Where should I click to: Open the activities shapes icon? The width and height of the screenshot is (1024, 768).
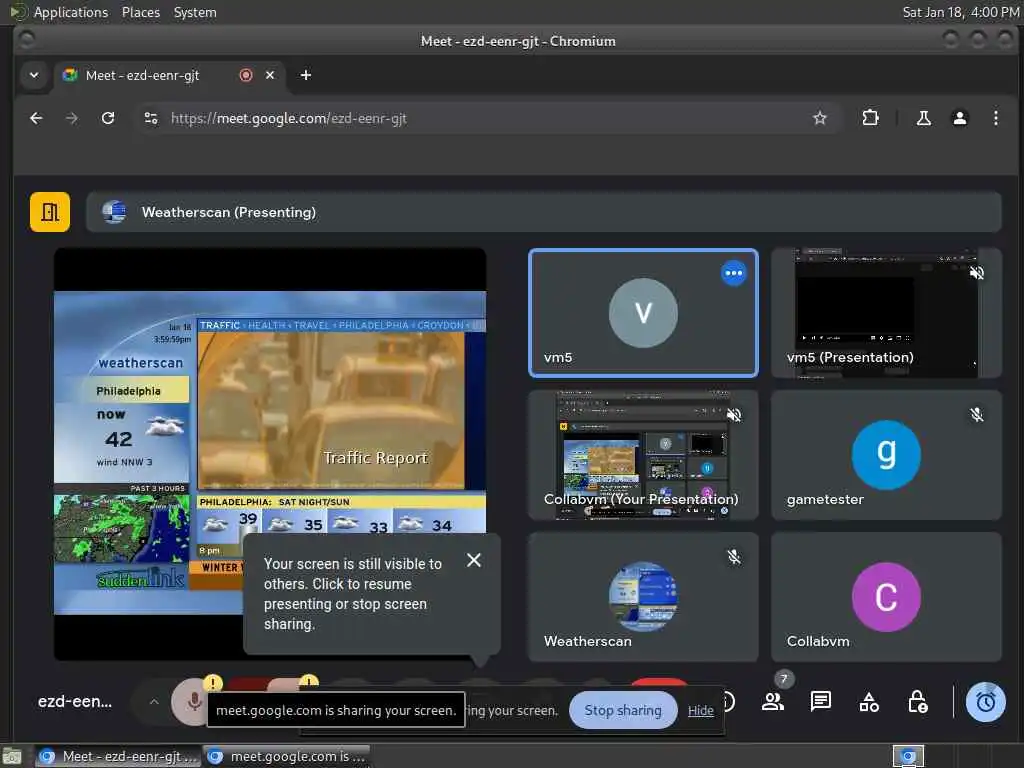click(x=869, y=702)
